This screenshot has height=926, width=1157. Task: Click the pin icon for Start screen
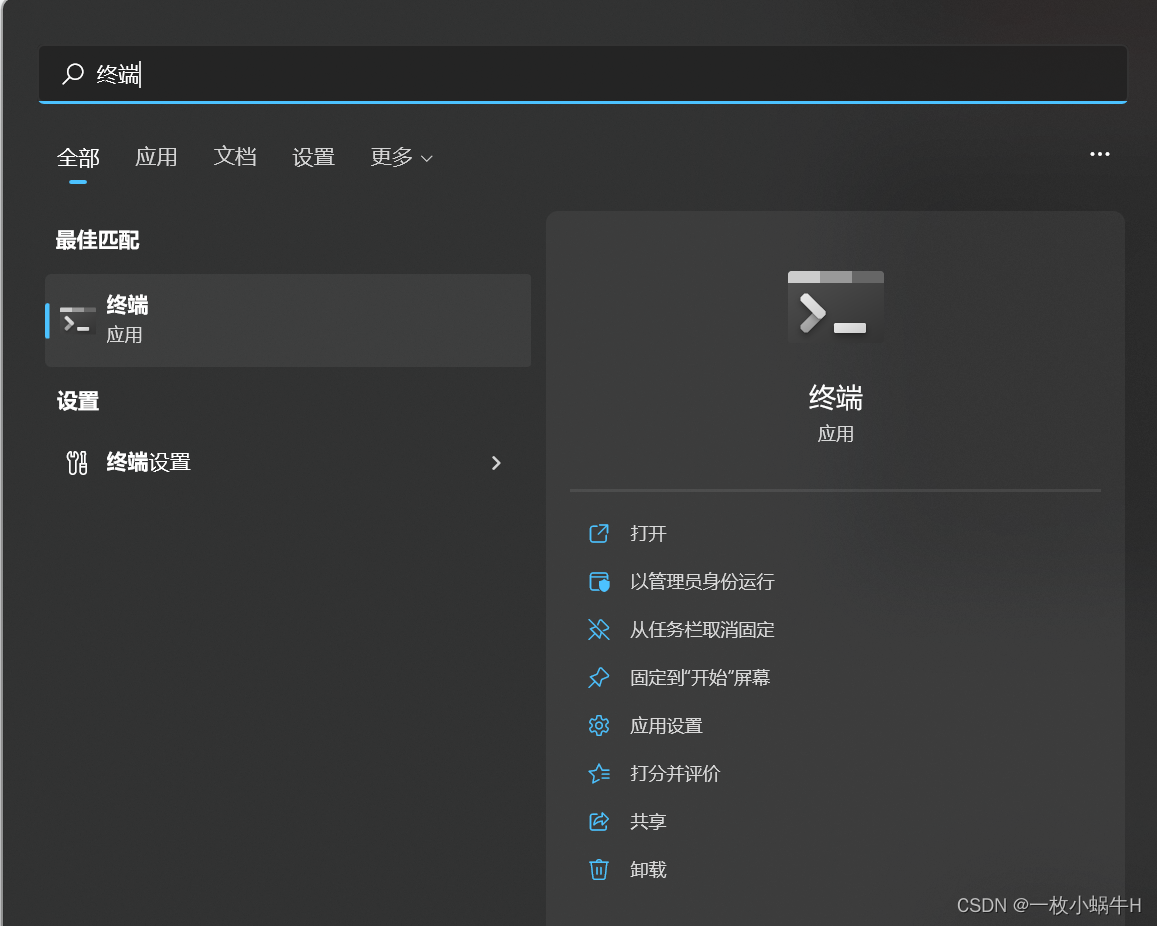pos(598,677)
